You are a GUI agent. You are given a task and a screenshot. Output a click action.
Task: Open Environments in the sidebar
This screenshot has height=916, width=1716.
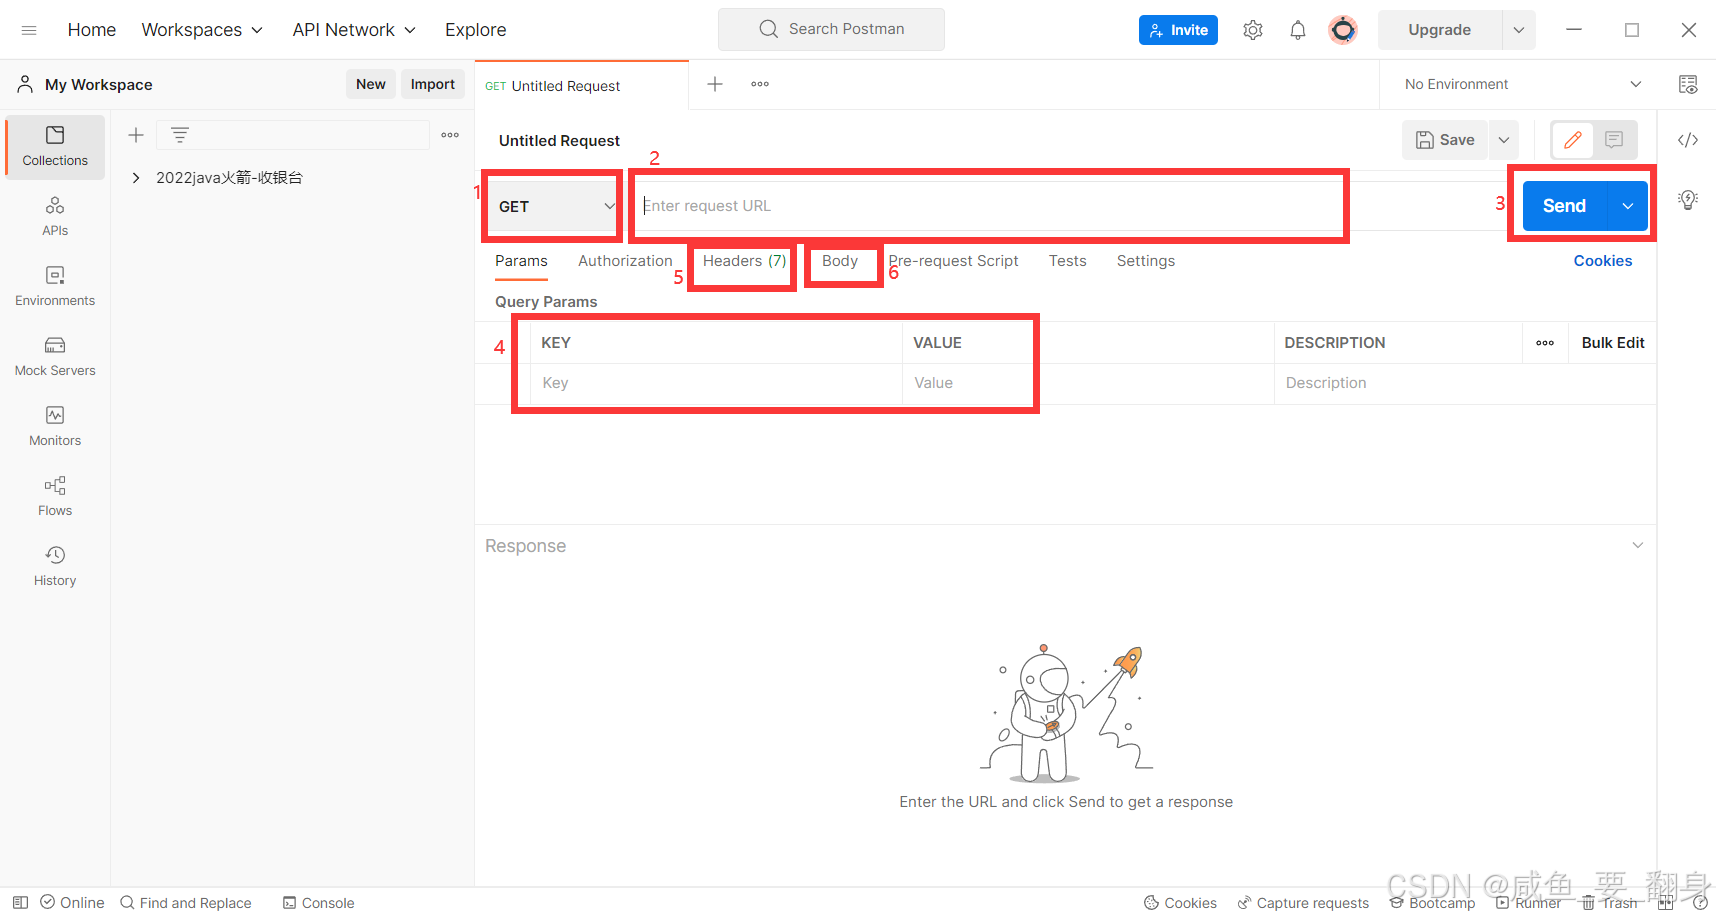55,287
